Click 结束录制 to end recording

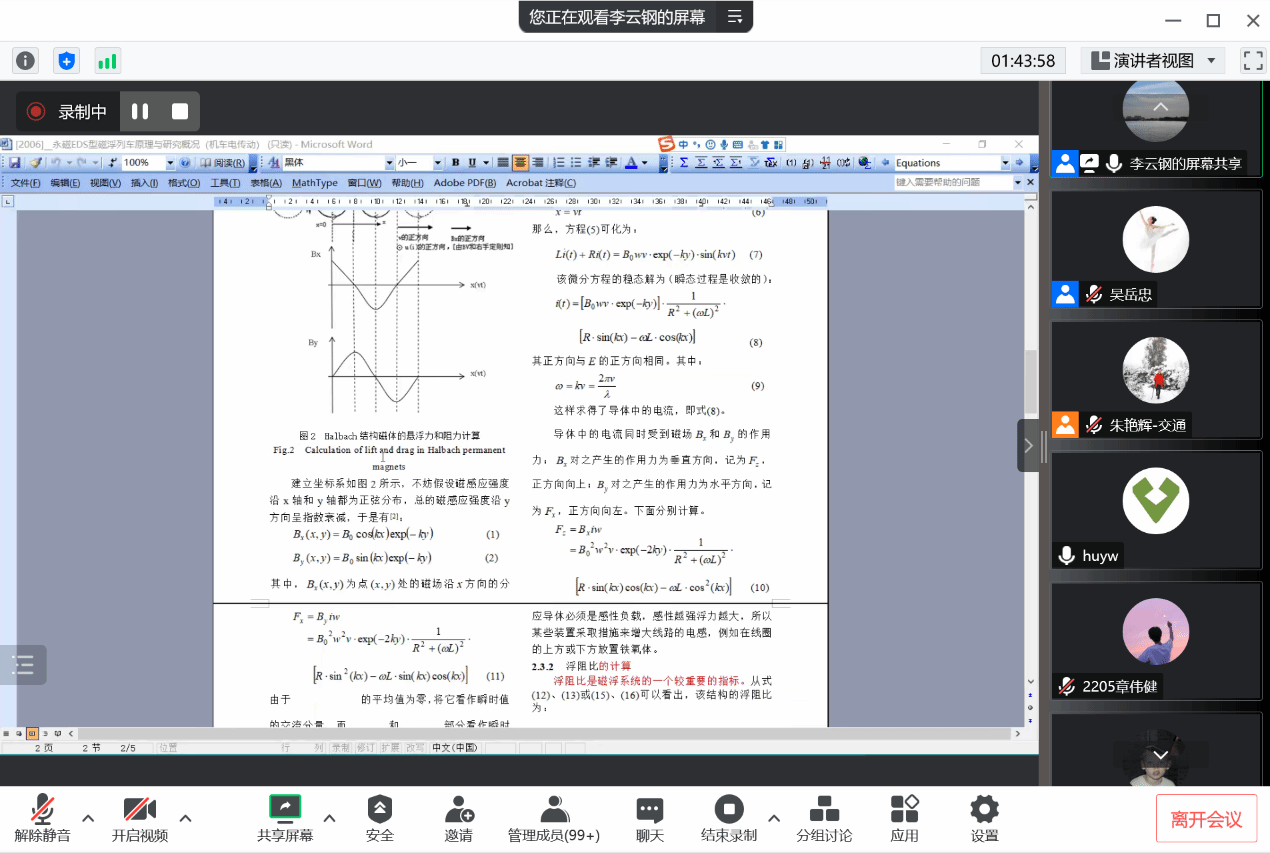tap(729, 818)
